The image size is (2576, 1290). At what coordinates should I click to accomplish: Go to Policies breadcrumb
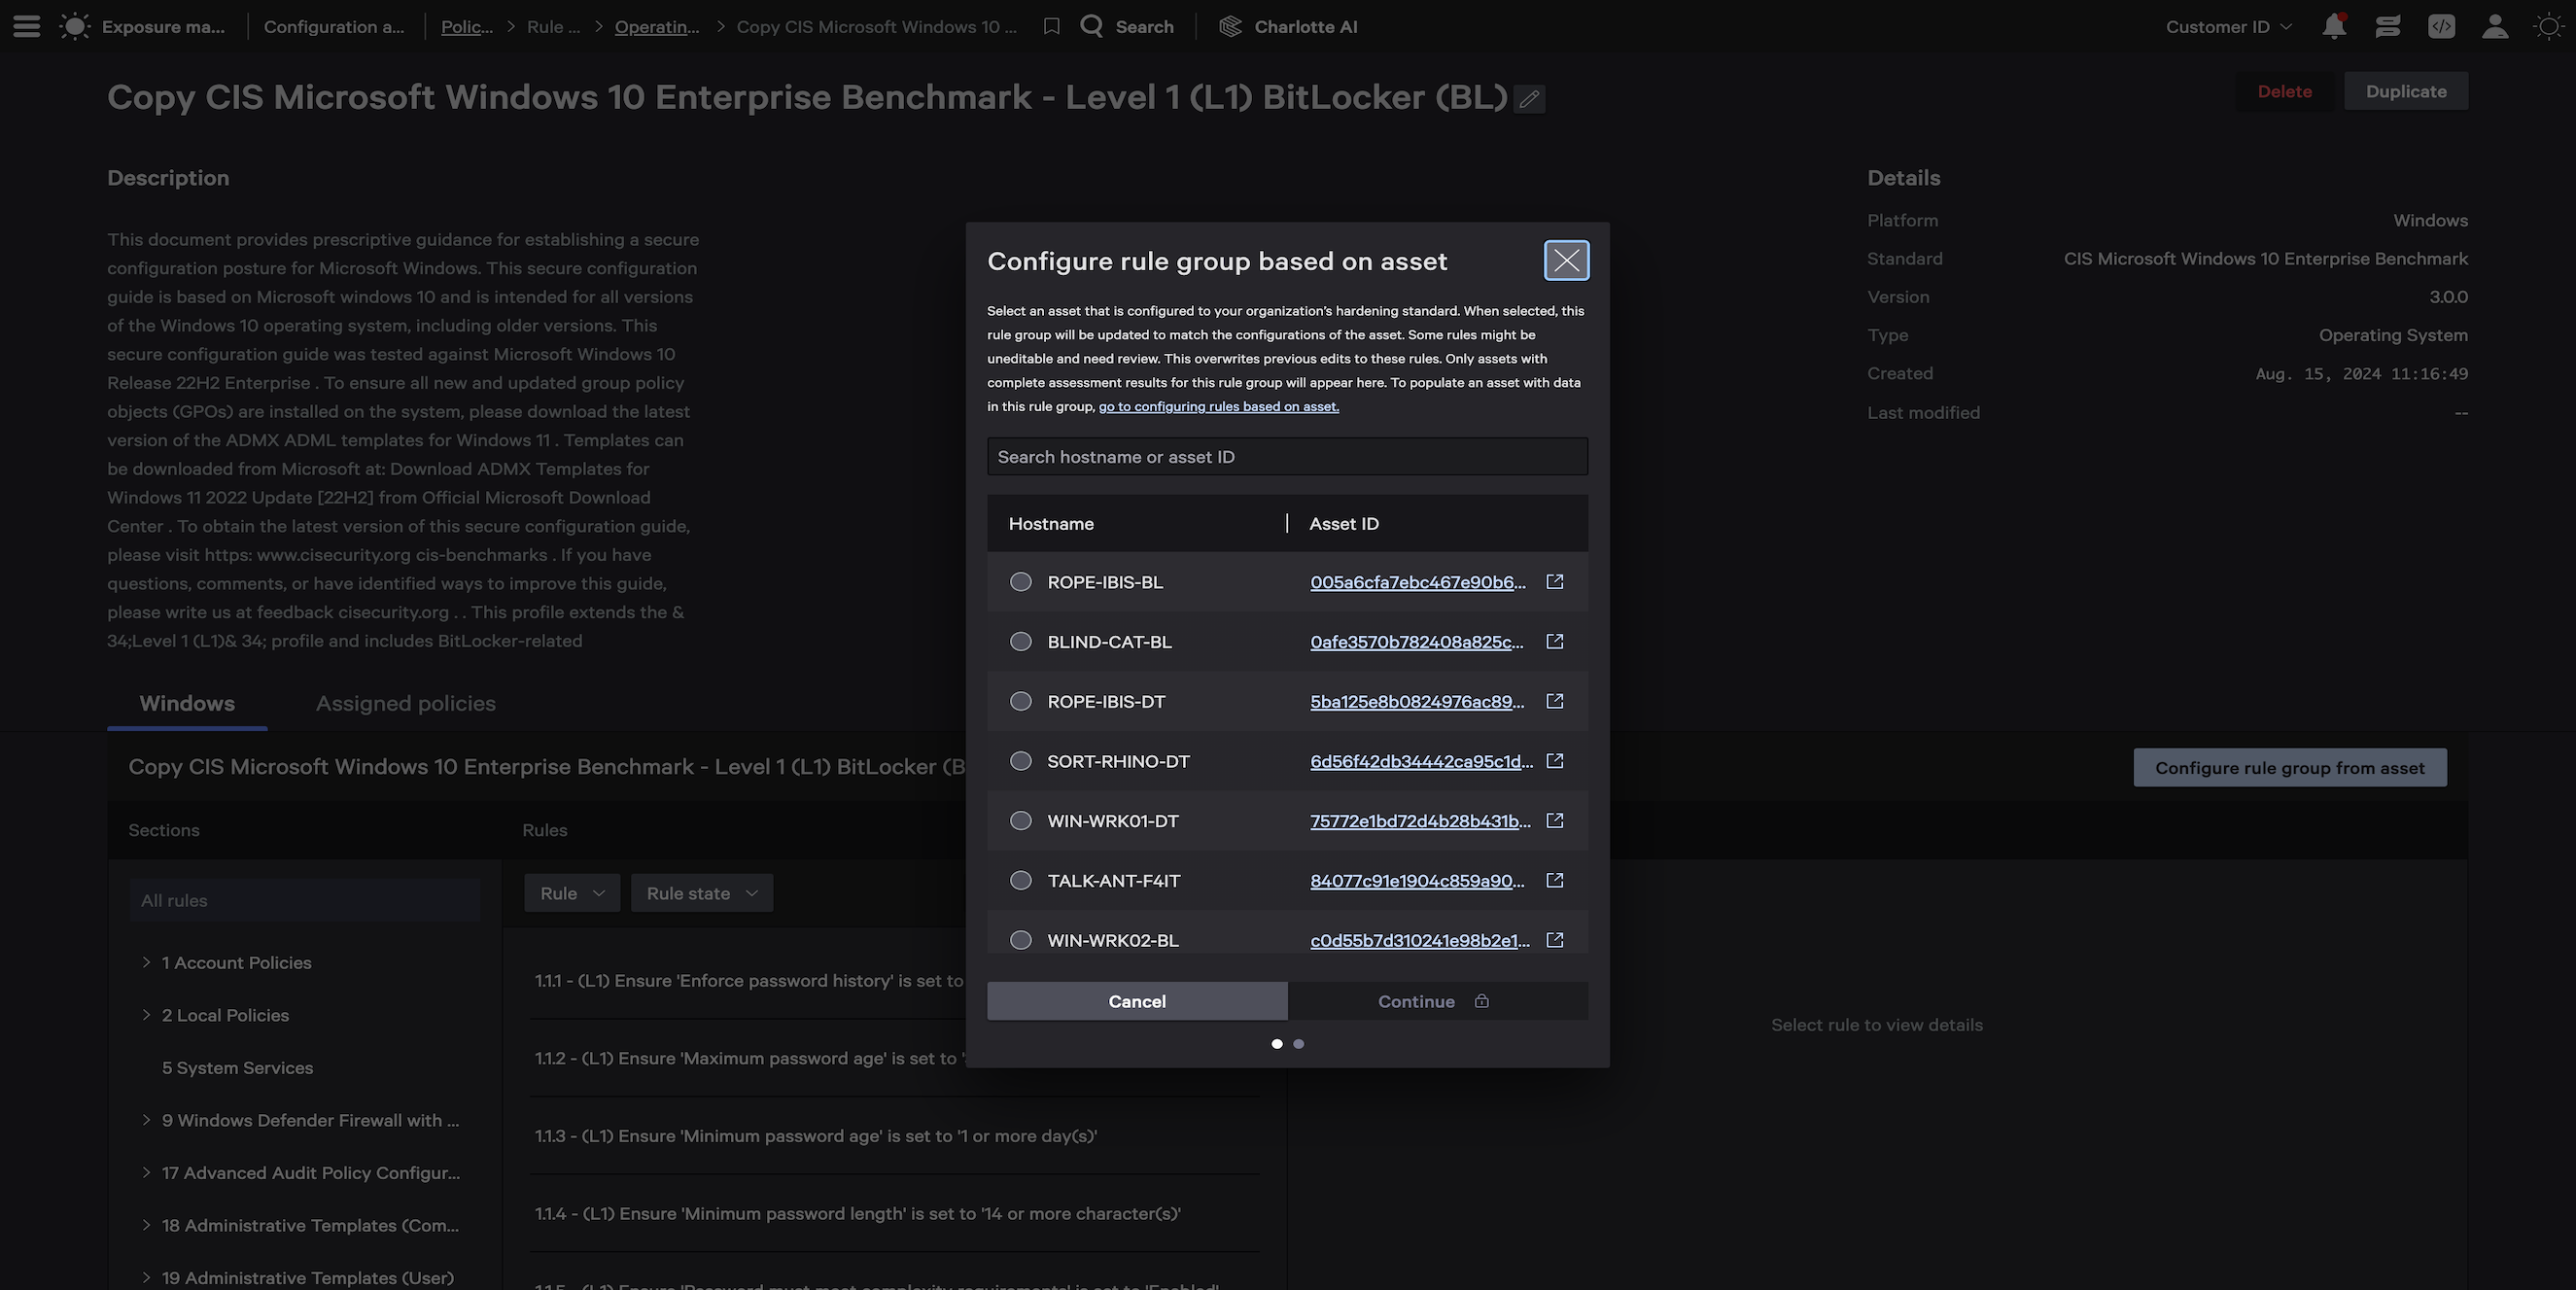(467, 27)
